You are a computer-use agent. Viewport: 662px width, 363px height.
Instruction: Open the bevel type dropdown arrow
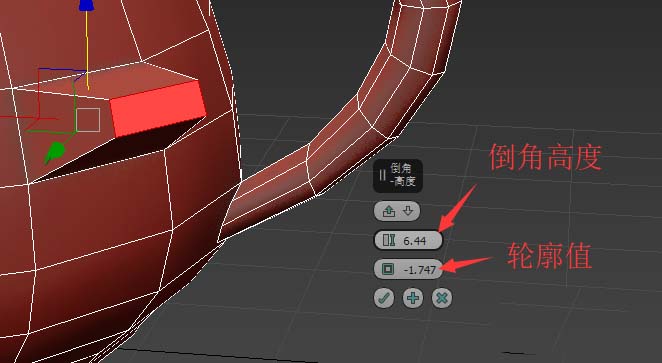[x=408, y=211]
